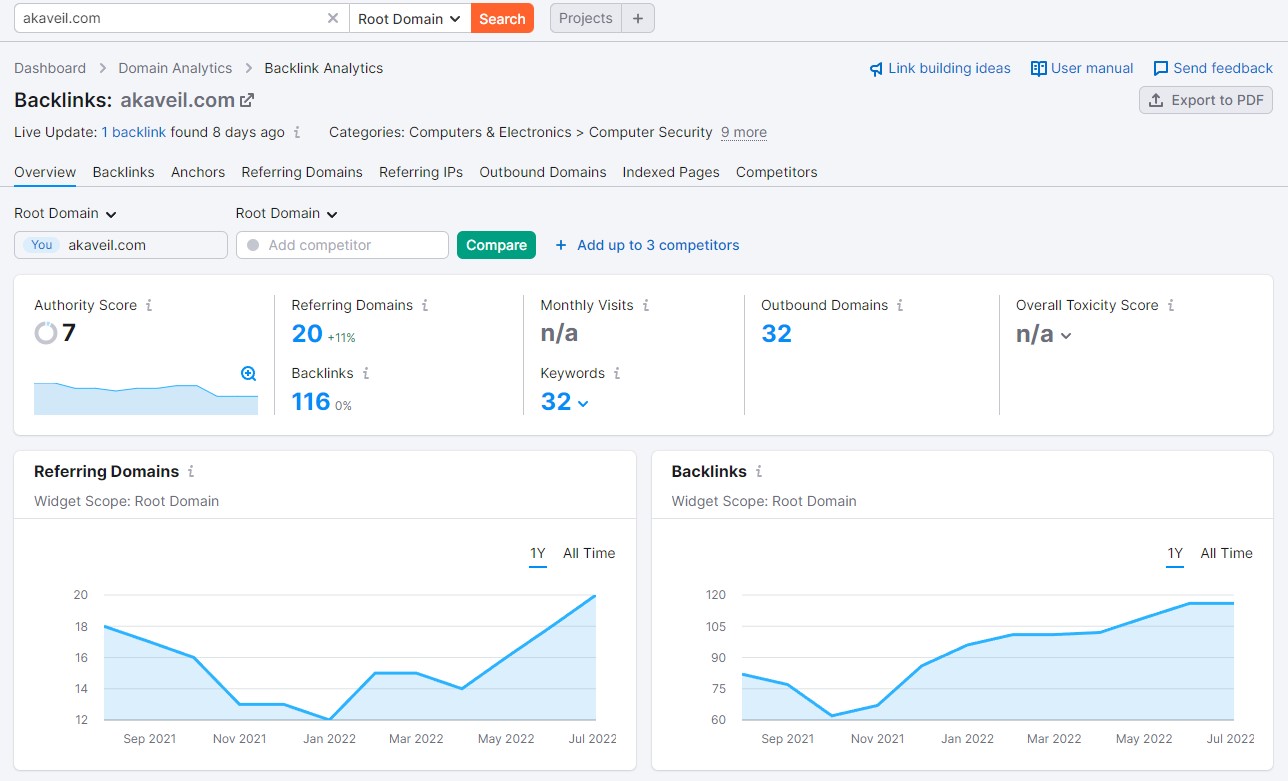The width and height of the screenshot is (1288, 781).
Task: Click the Add competitor input field
Action: 342,245
